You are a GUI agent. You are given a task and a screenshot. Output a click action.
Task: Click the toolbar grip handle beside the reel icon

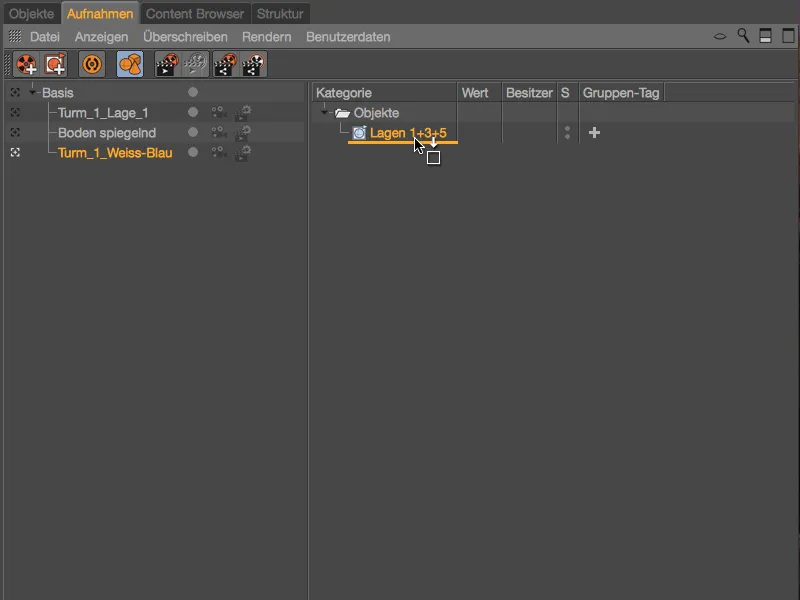pyautogui.click(x=7, y=64)
